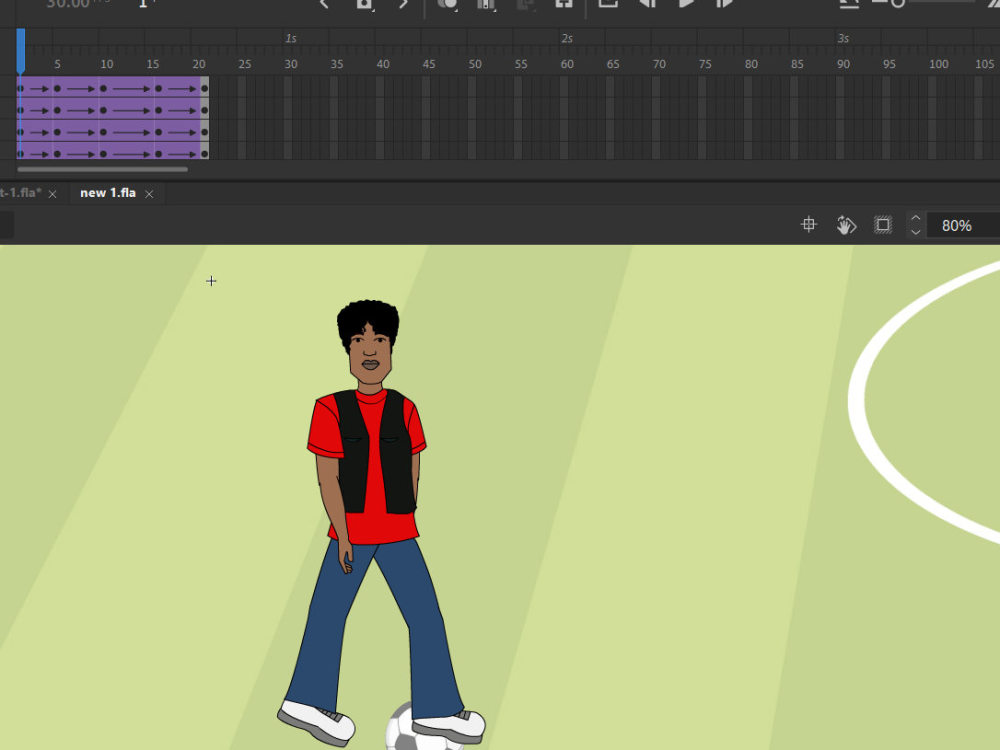Select second layer keyframe at frame 5
Image resolution: width=1000 pixels, height=750 pixels.
(x=57, y=110)
